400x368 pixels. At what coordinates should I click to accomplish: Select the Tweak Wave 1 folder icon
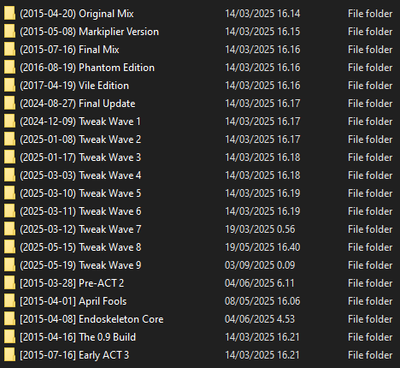click(10, 122)
